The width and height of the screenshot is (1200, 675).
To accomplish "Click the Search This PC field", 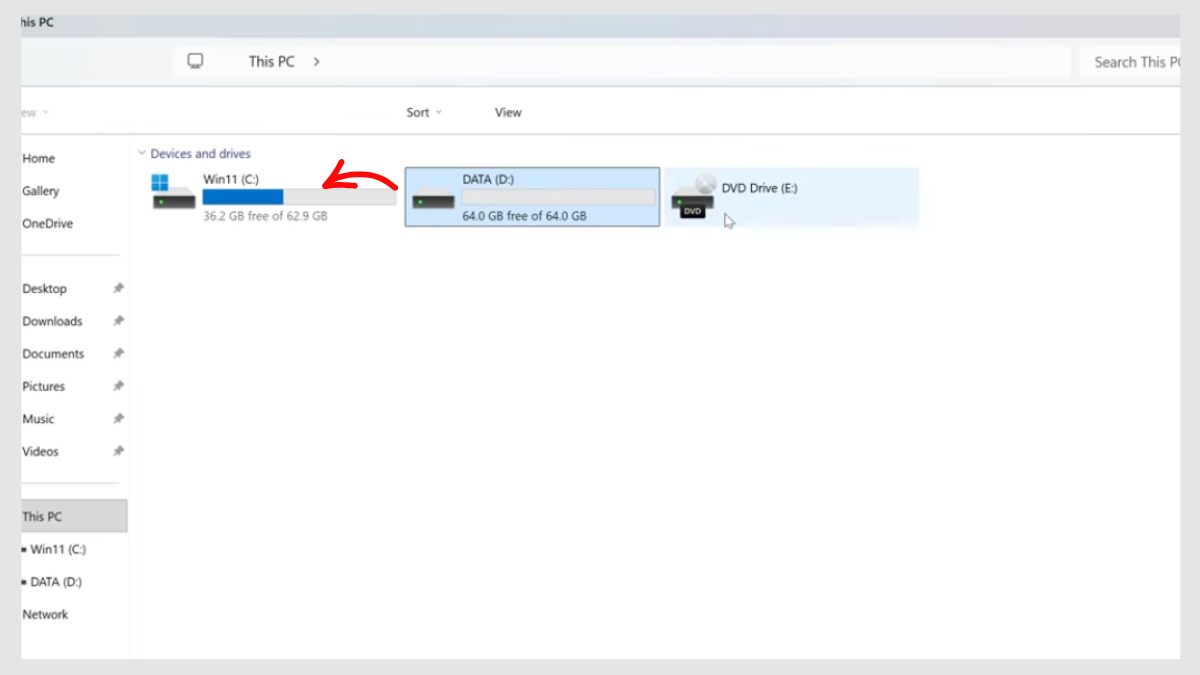I will (1130, 62).
